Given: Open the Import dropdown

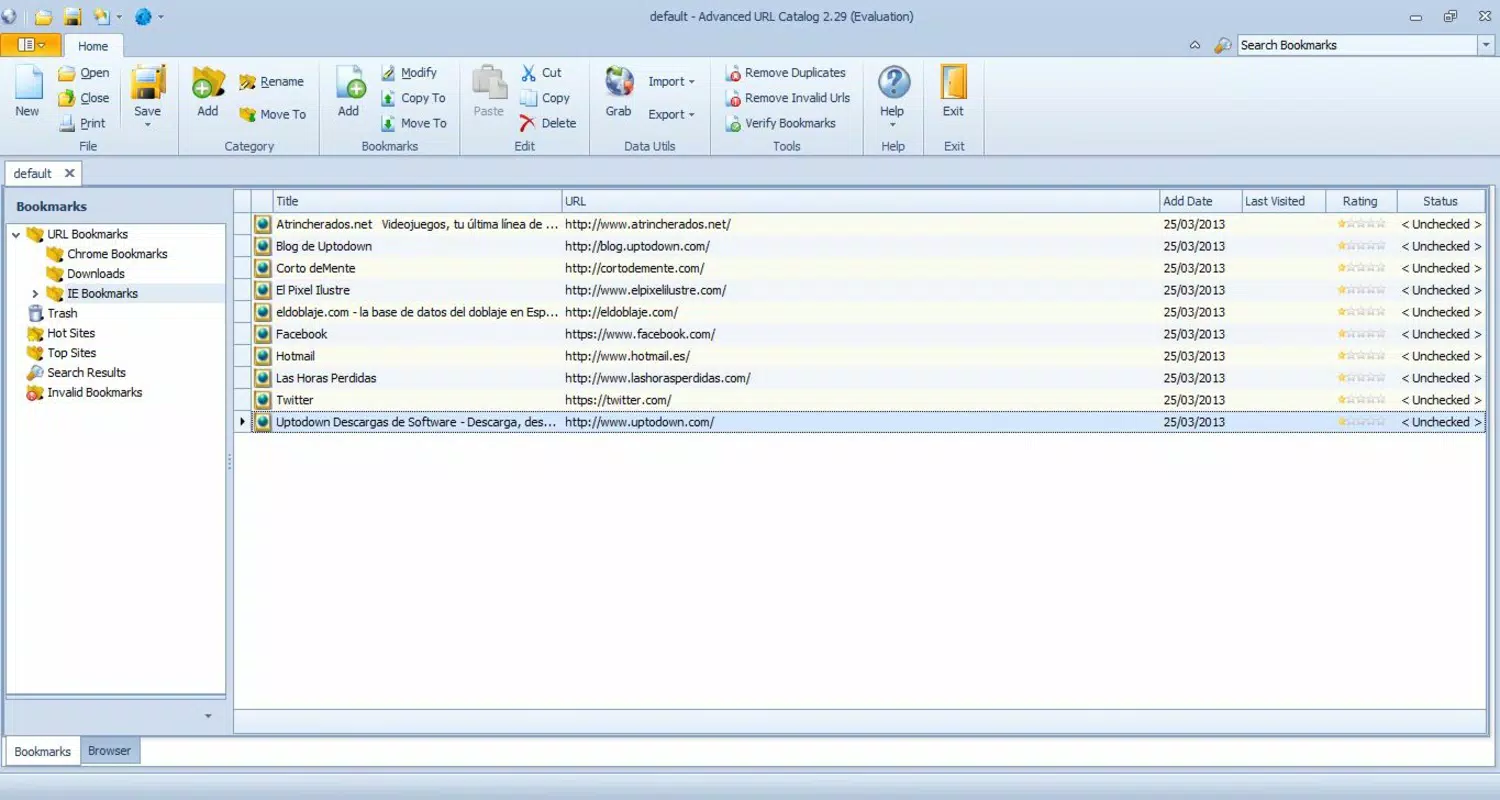Looking at the screenshot, I should click(671, 82).
